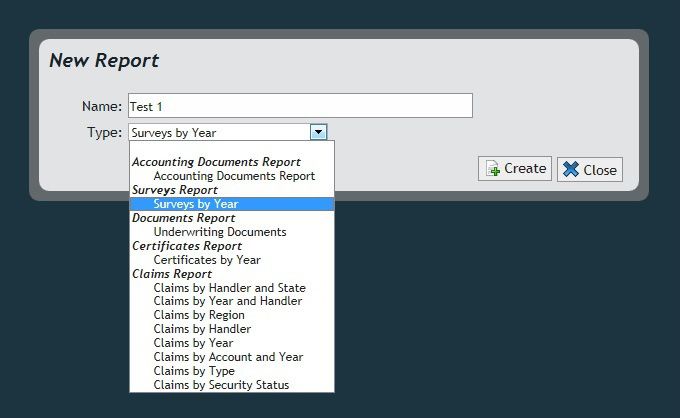Click the Type combo box field
The image size is (680, 418).
[x=218, y=132]
